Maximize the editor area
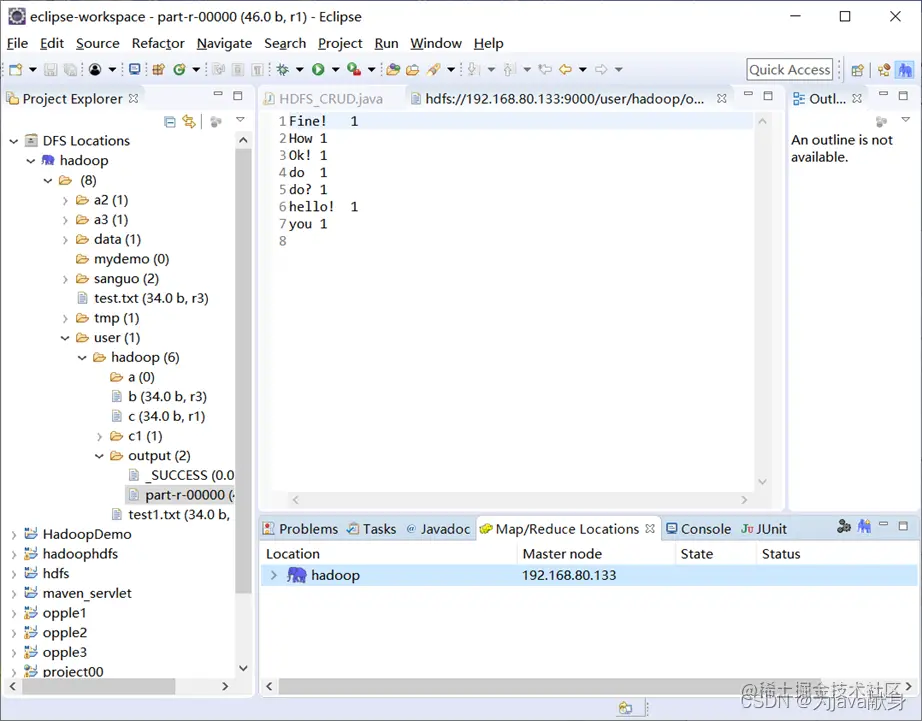922x721 pixels. coord(768,95)
